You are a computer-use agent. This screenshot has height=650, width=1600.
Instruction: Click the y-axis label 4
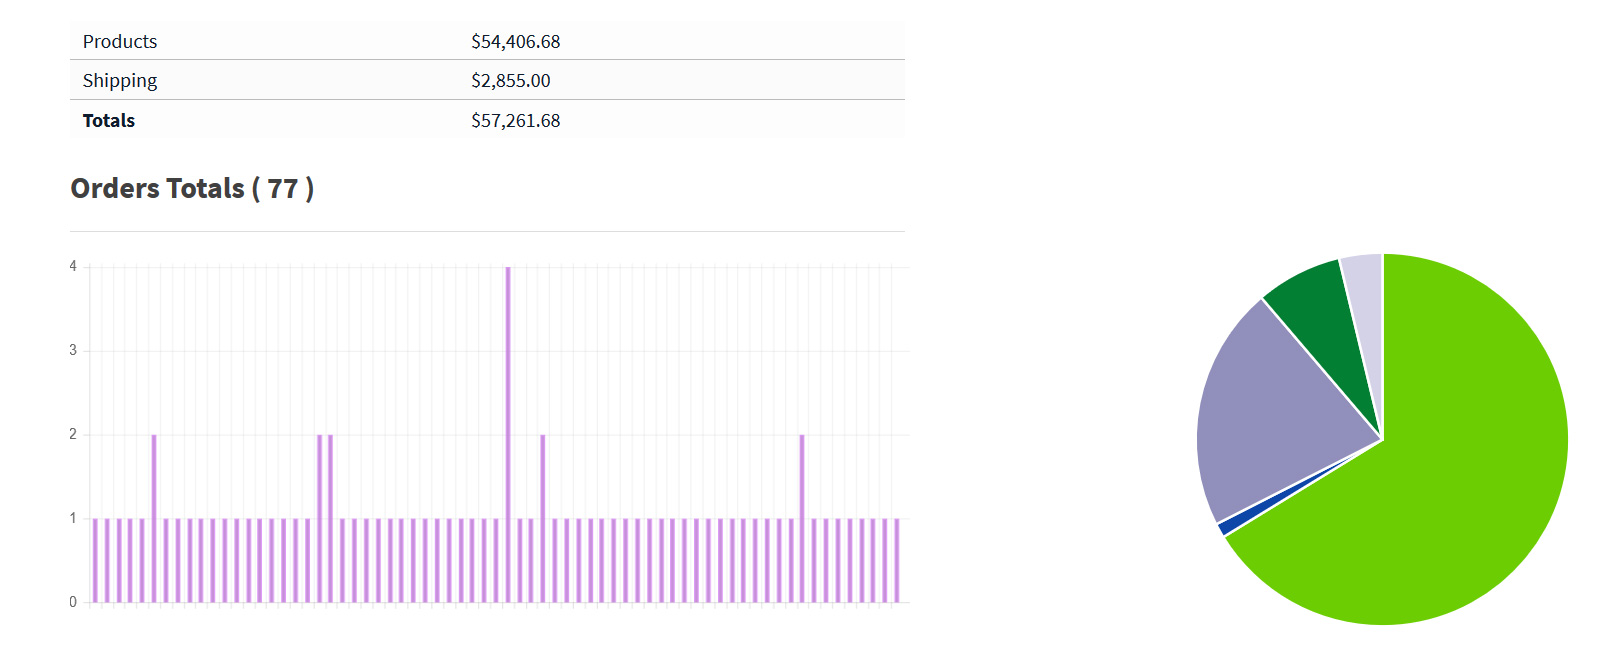(73, 266)
